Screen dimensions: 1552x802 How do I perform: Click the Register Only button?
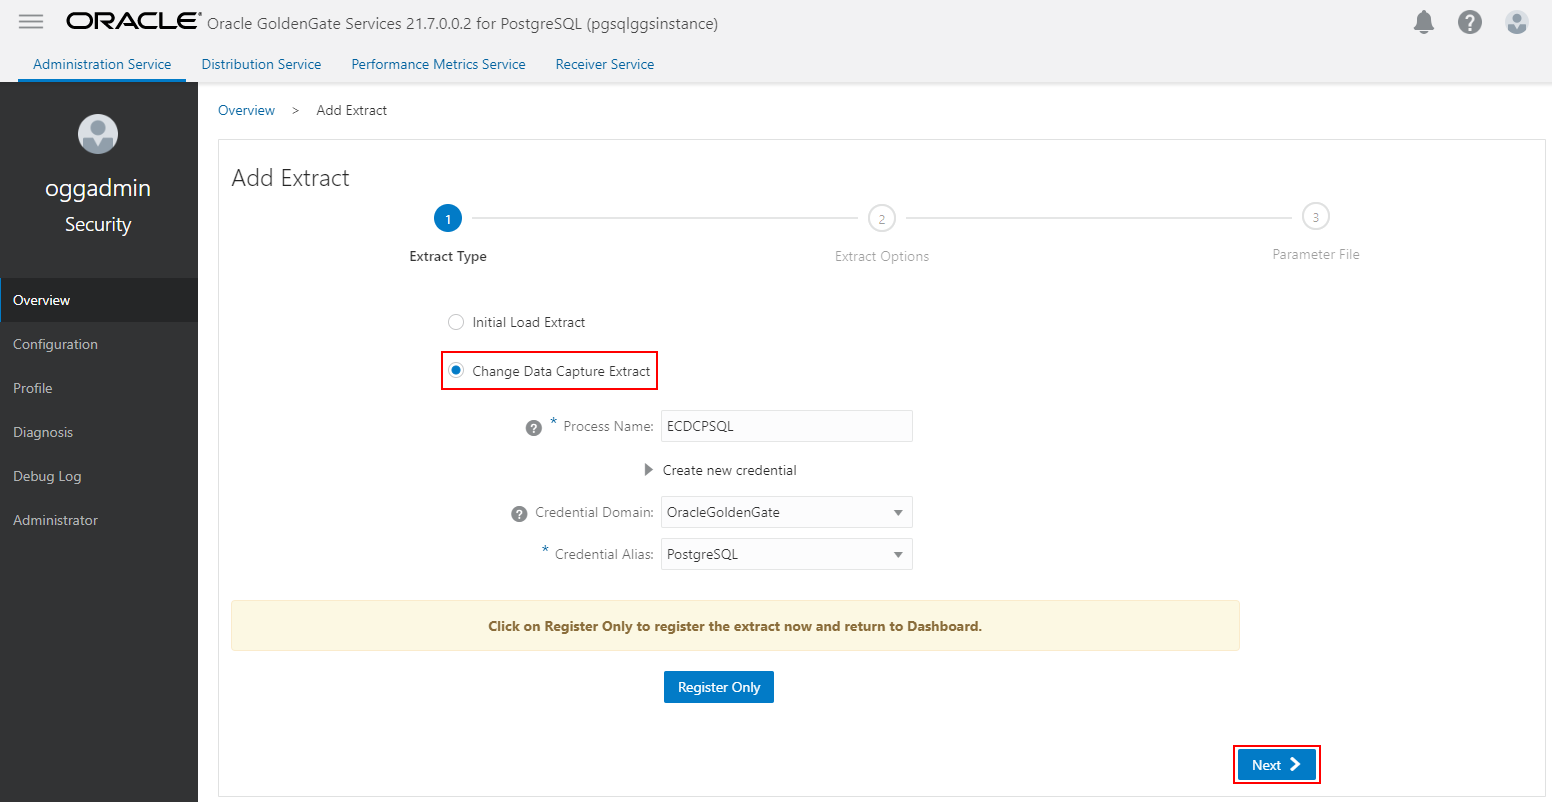click(718, 687)
